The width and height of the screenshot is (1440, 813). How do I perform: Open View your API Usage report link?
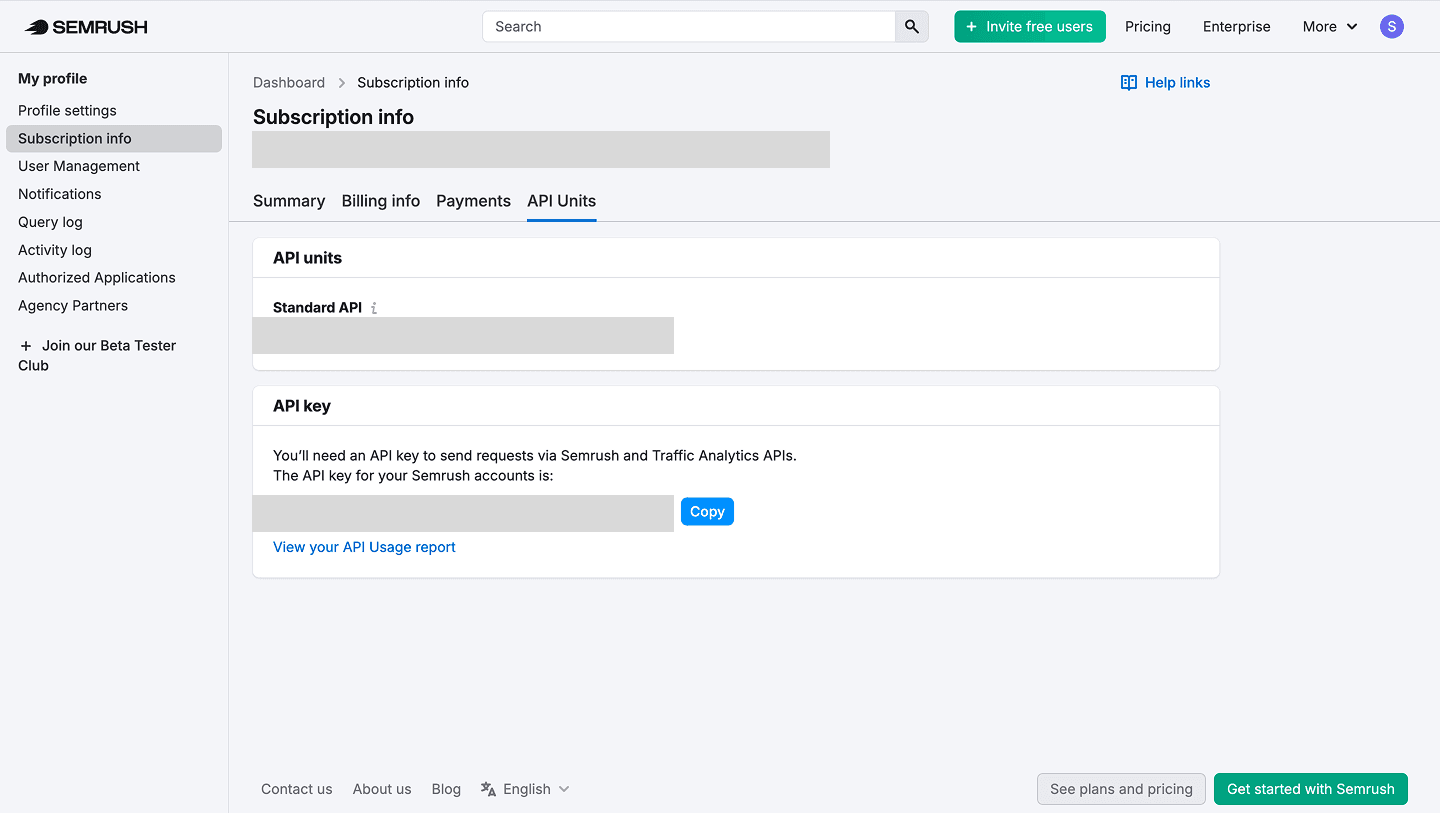click(364, 547)
